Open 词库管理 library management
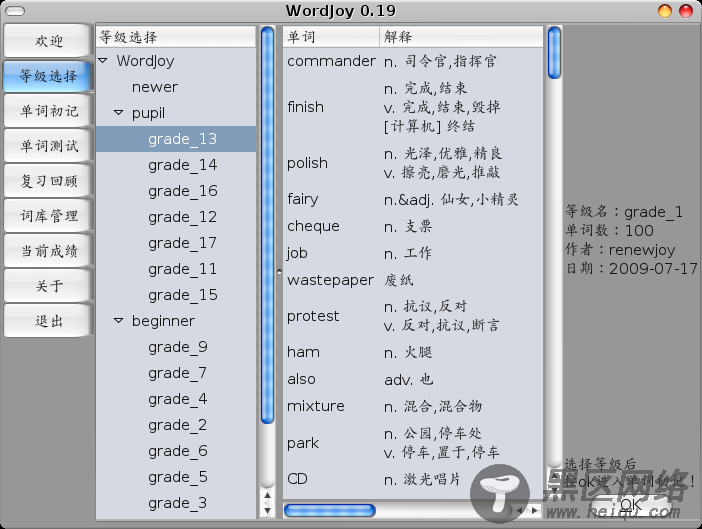 49,216
